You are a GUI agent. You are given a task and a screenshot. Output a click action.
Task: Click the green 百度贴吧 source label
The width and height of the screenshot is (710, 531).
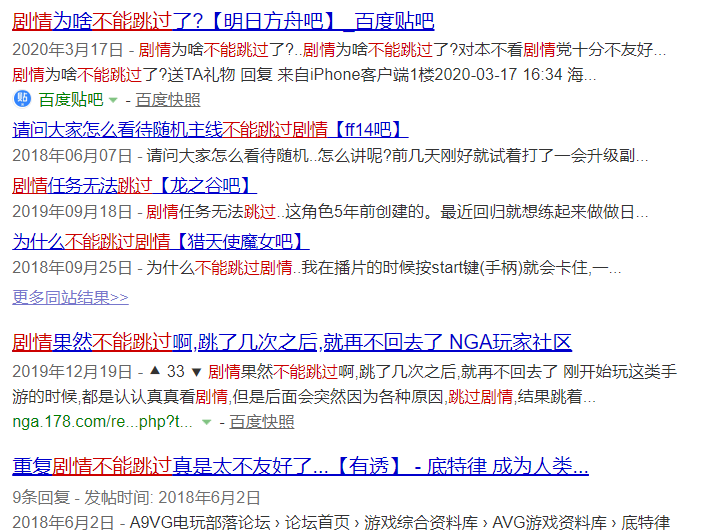pos(71,100)
